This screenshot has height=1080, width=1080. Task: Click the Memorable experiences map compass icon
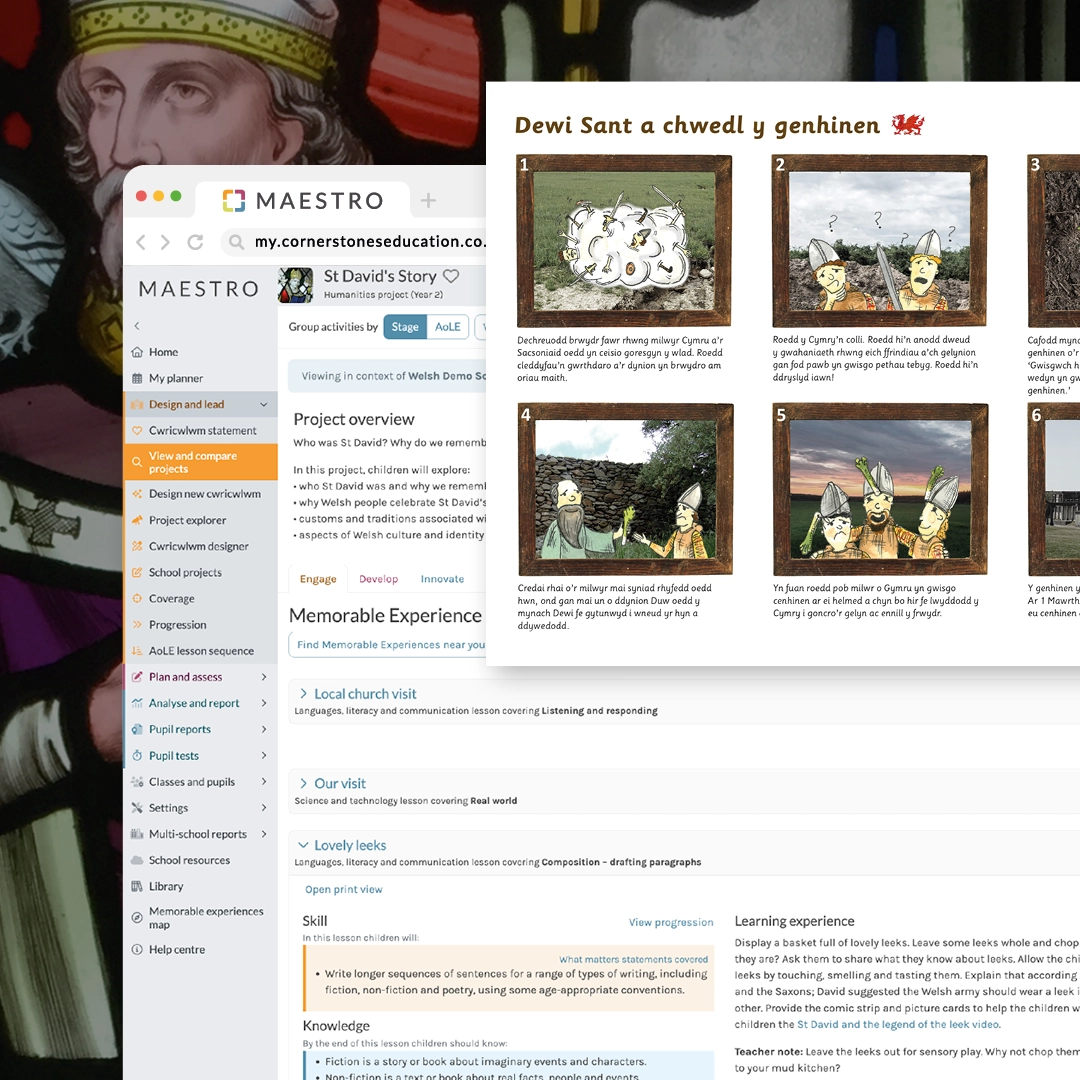point(137,917)
